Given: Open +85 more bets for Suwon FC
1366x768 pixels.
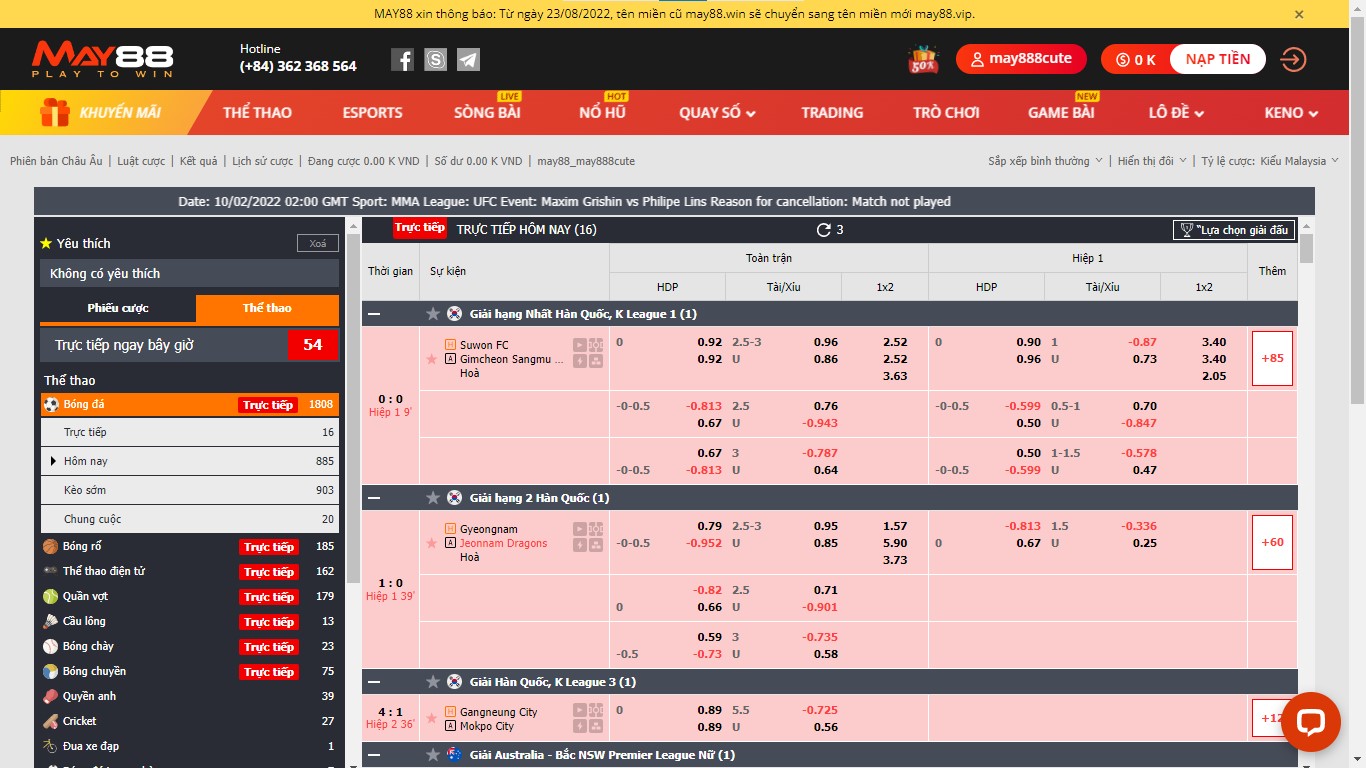Looking at the screenshot, I should [x=1272, y=358].
